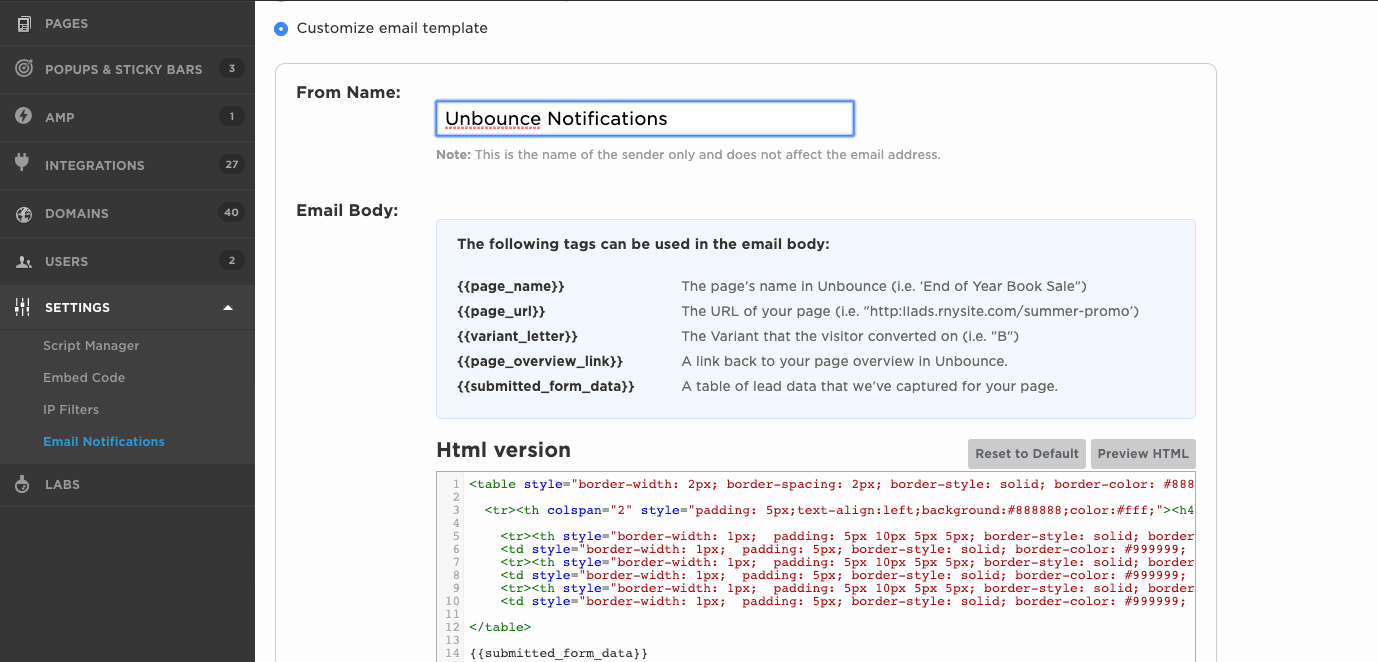
Task: Click the Domains globe icon
Action: tap(23, 213)
